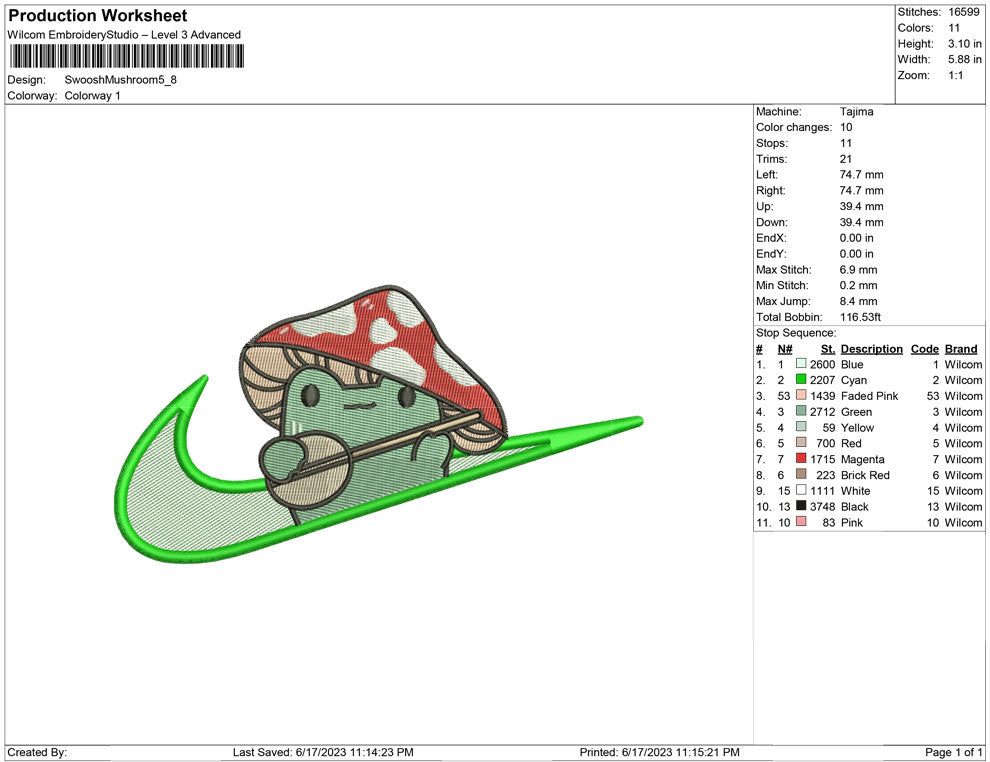
Task: Click the Cyan thread color swatch
Action: [801, 379]
